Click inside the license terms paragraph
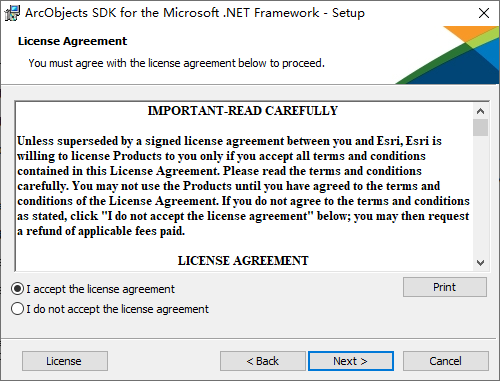Viewport: 500px width, 381px height. [243, 186]
